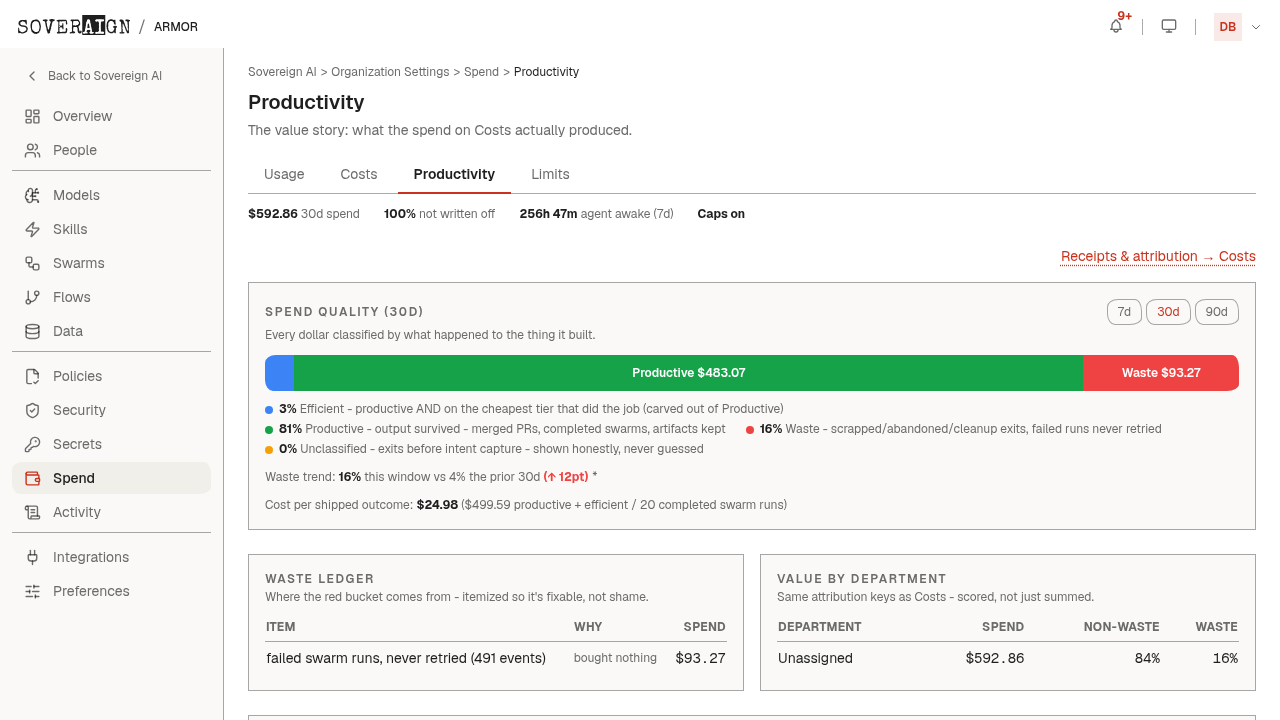Click the Waste trend 12pt increase indicator
This screenshot has height=720, width=1280.
tap(566, 477)
